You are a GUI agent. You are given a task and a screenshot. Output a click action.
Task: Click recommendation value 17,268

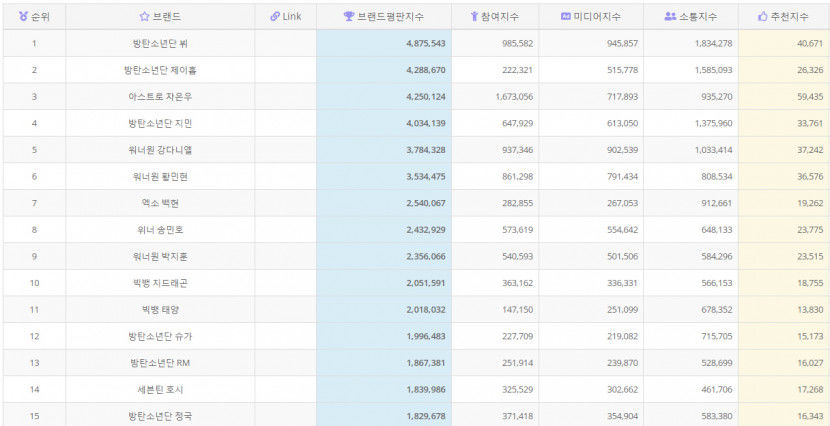point(810,390)
